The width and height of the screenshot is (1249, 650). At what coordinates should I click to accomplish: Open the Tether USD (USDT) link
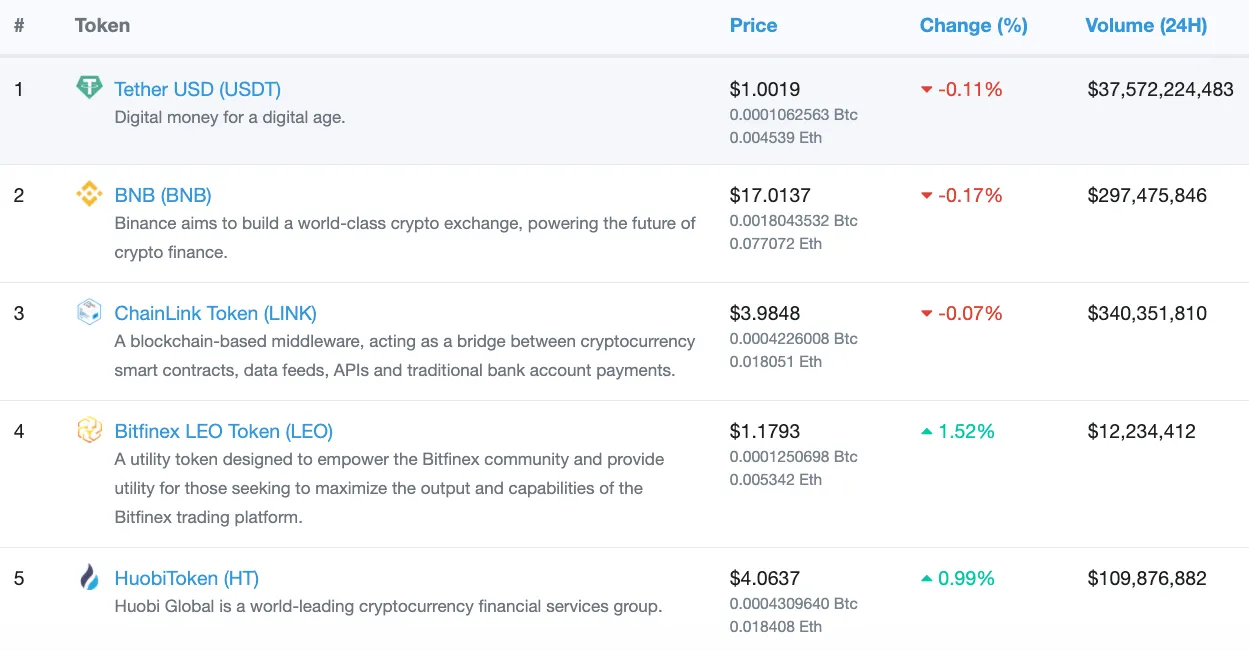tap(197, 89)
